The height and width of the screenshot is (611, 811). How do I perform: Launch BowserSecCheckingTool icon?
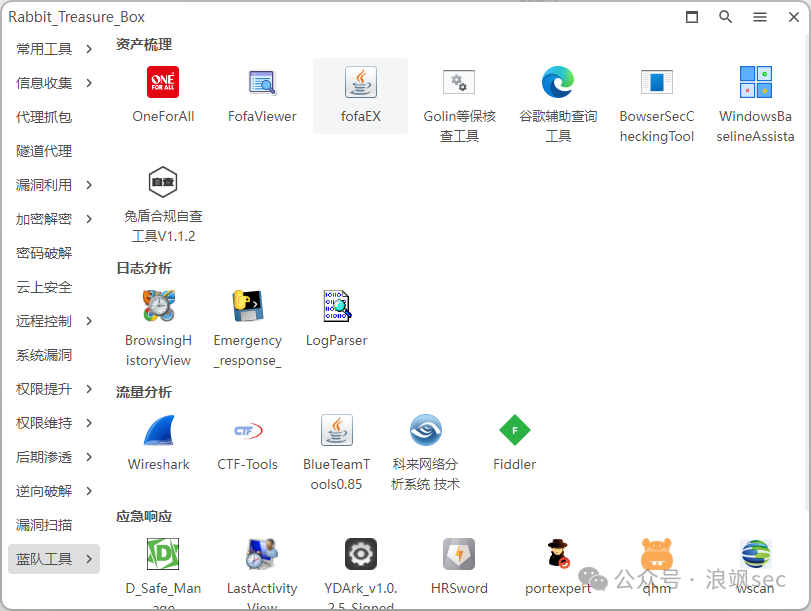(x=657, y=82)
